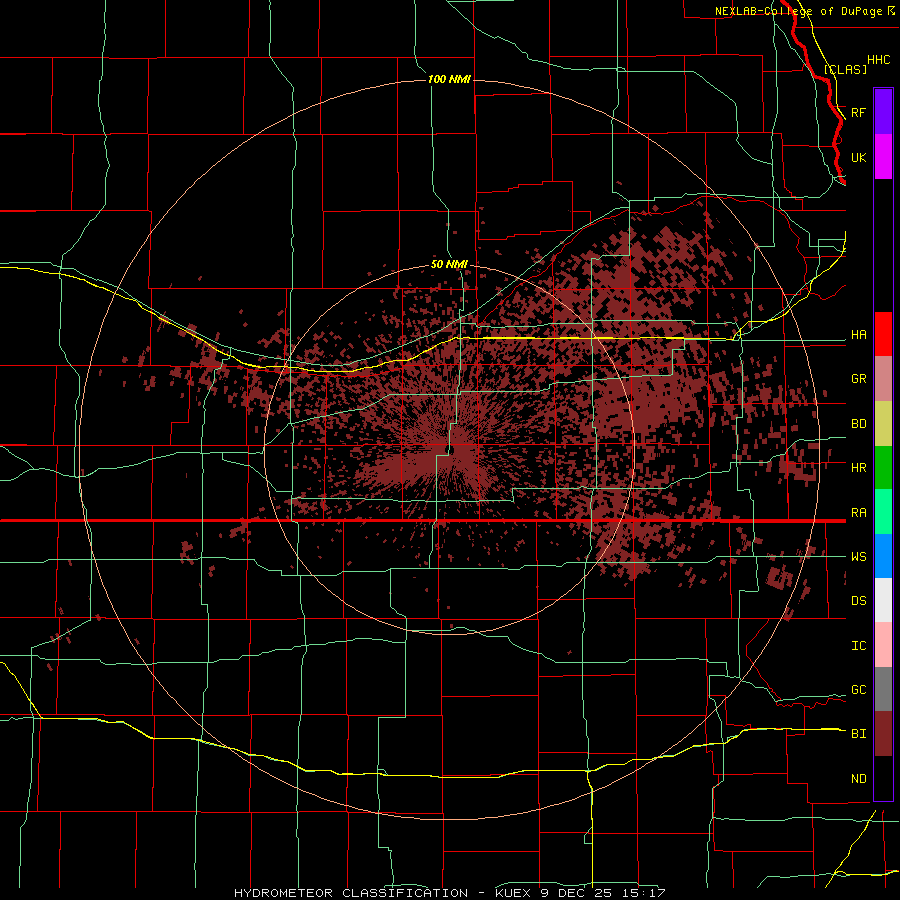Click the IC legend label text

tap(858, 646)
